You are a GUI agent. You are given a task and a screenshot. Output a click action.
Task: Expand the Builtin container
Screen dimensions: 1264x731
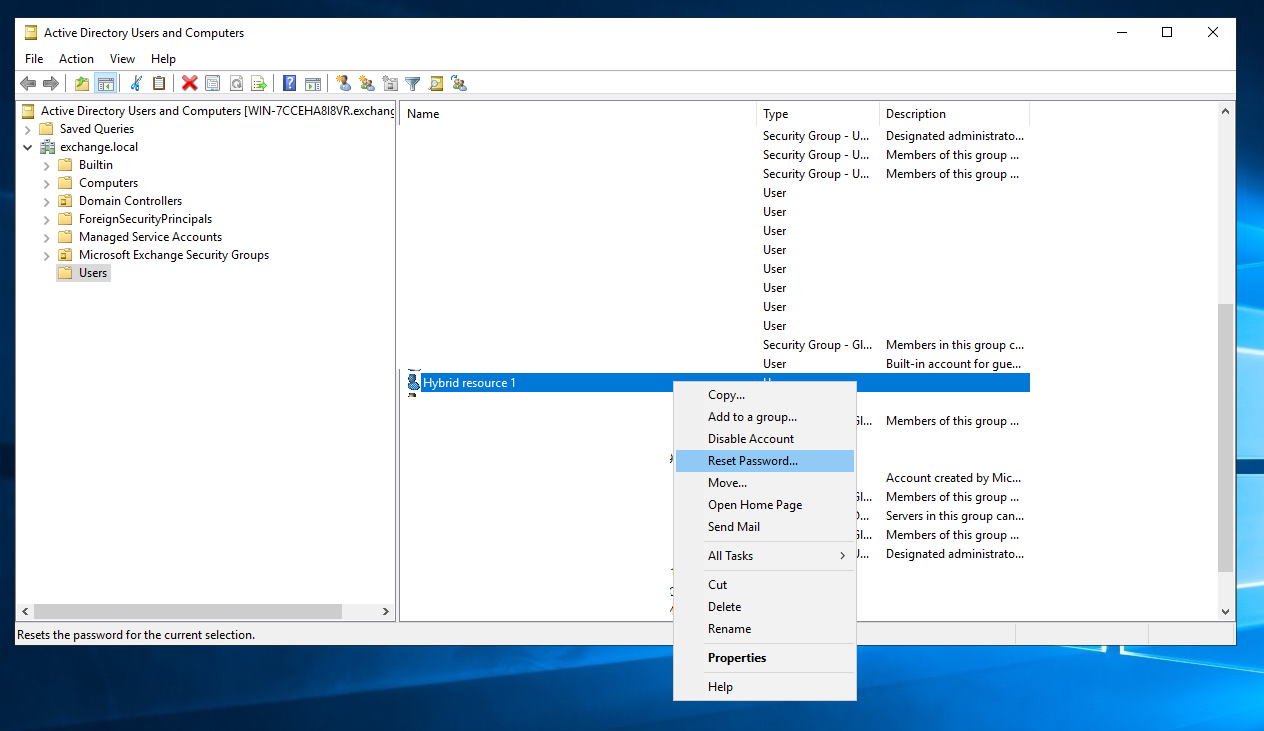pyautogui.click(x=46, y=165)
